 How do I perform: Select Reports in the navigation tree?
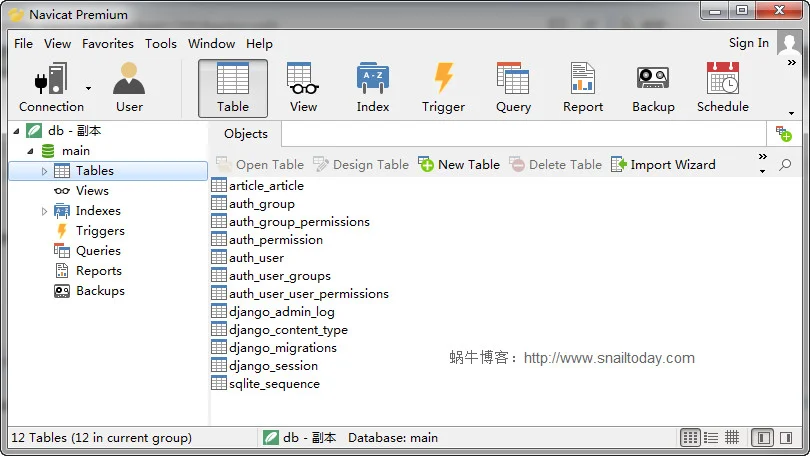(x=99, y=271)
